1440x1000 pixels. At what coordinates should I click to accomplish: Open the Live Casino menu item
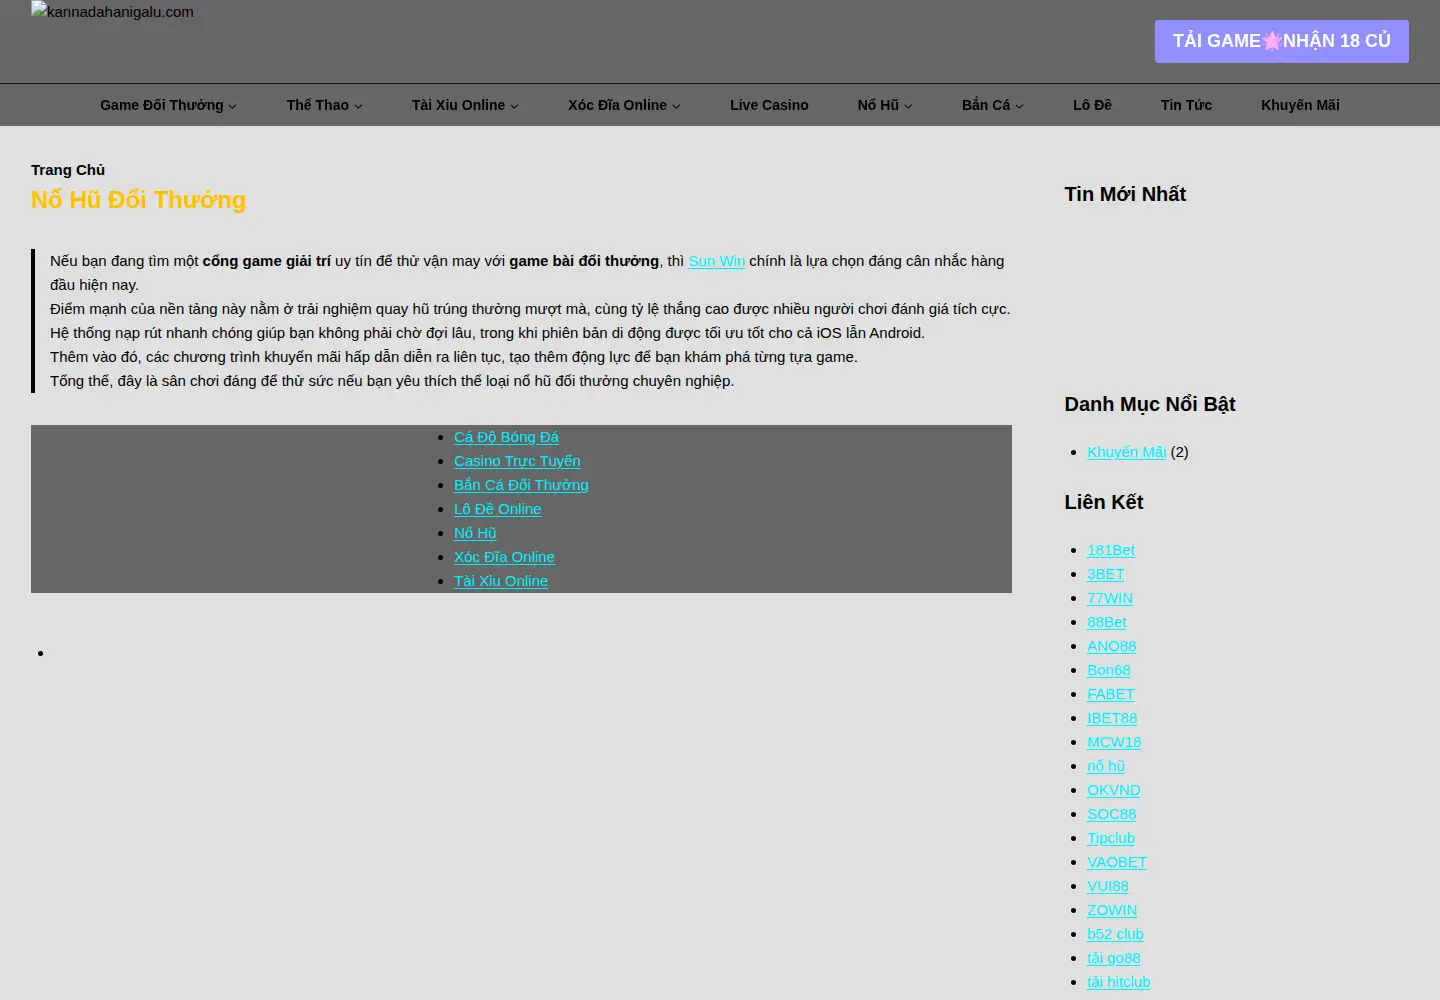pos(769,105)
